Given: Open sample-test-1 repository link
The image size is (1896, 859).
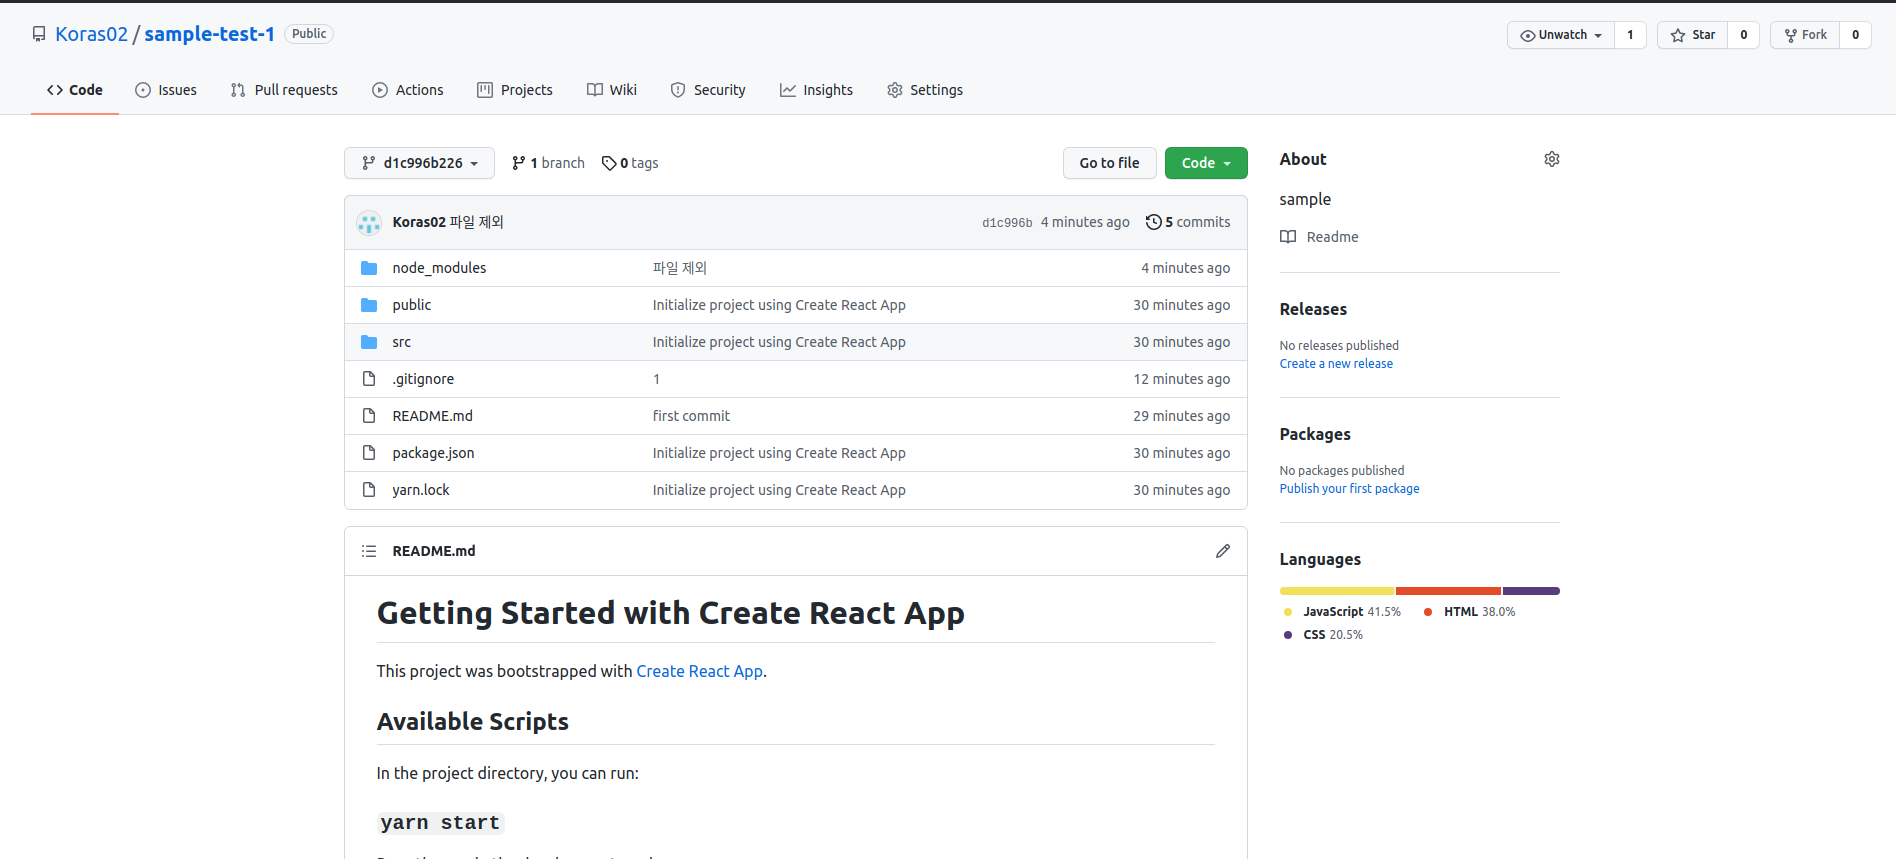Looking at the screenshot, I should [209, 34].
